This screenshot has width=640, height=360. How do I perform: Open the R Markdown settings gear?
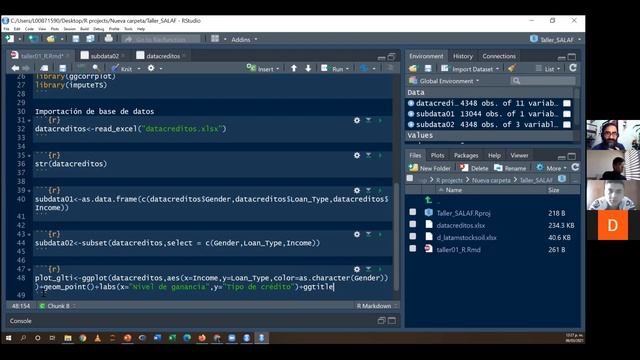click(151, 68)
